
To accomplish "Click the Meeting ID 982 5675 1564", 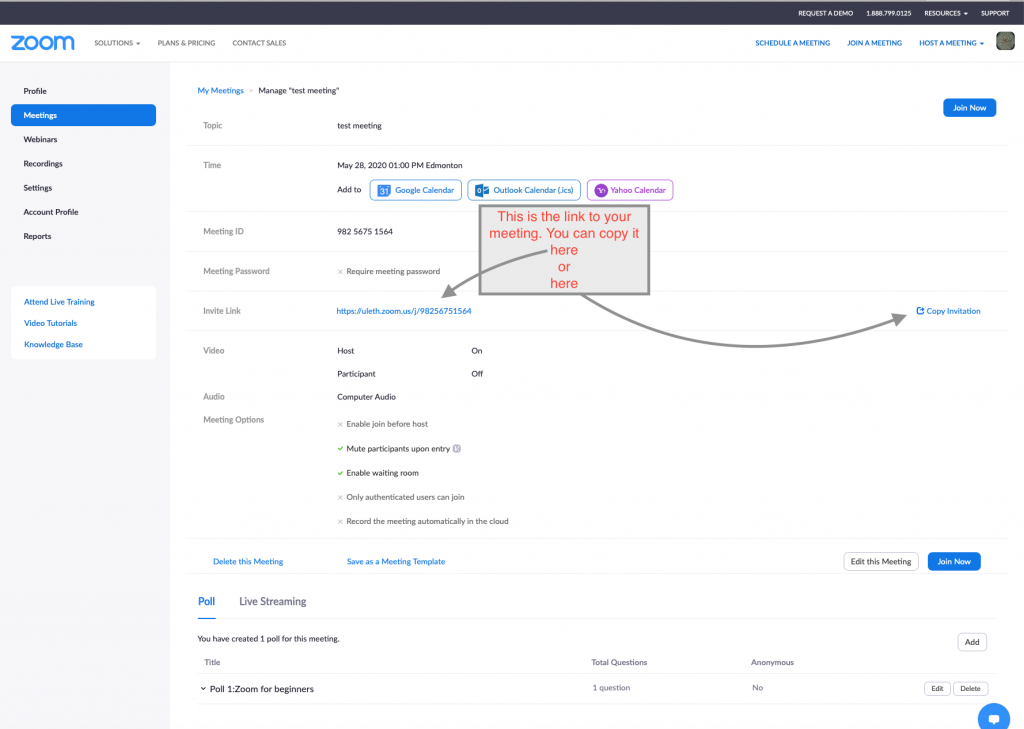I will pyautogui.click(x=364, y=231).
